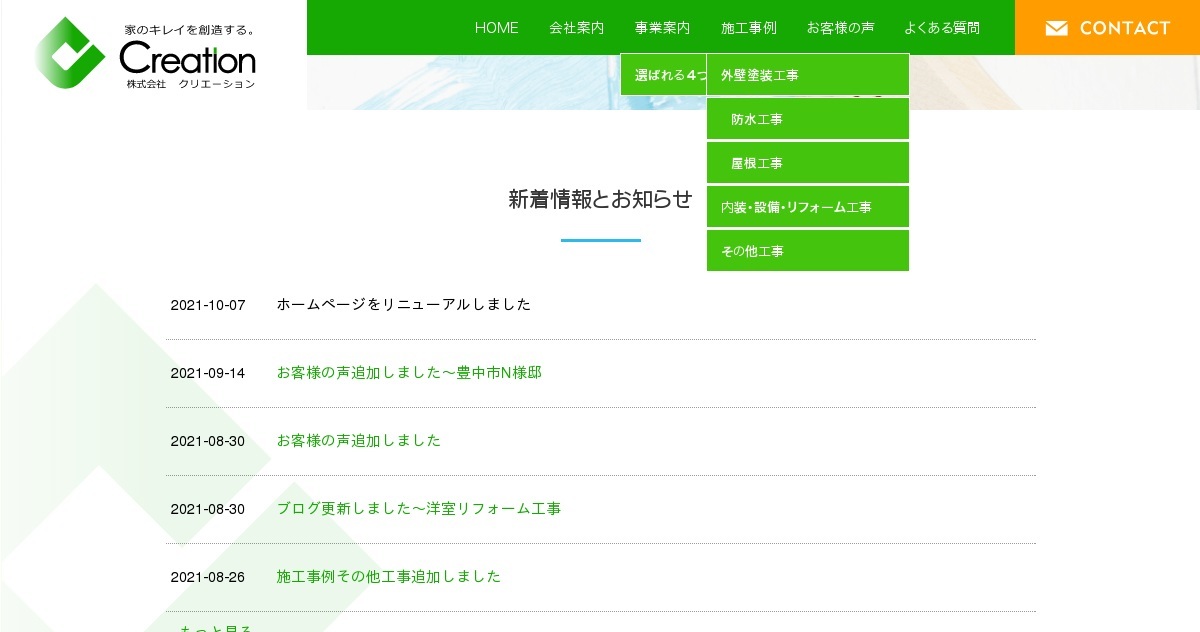Viewport: 1200px width, 632px height.
Task: Click ホームページをリニューアルしました news text
Action: pos(404,305)
